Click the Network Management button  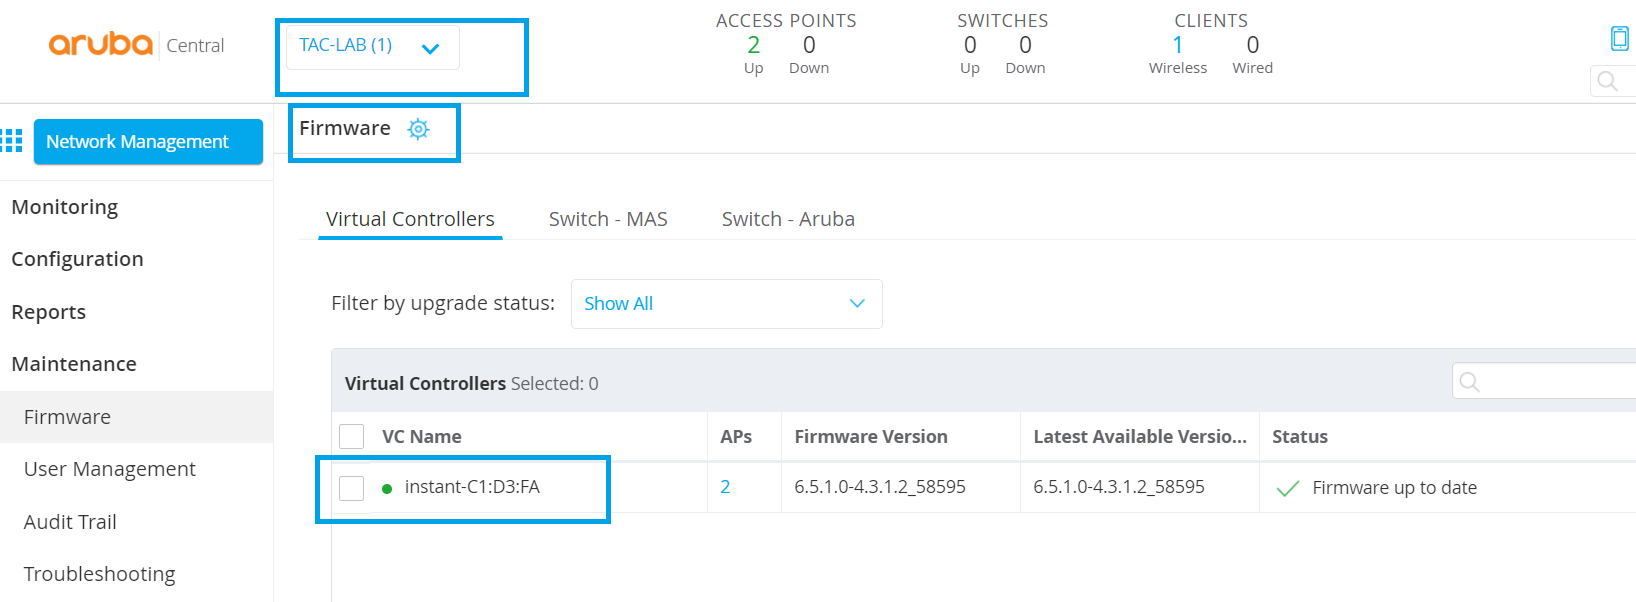point(148,142)
